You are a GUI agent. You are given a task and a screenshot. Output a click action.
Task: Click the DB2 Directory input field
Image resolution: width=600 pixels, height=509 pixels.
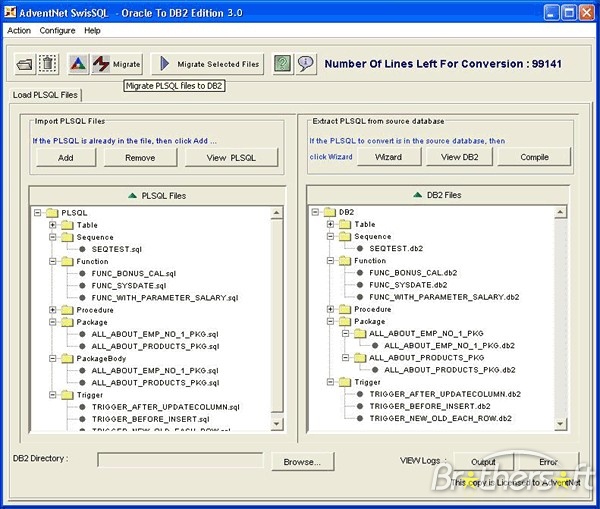[181, 460]
